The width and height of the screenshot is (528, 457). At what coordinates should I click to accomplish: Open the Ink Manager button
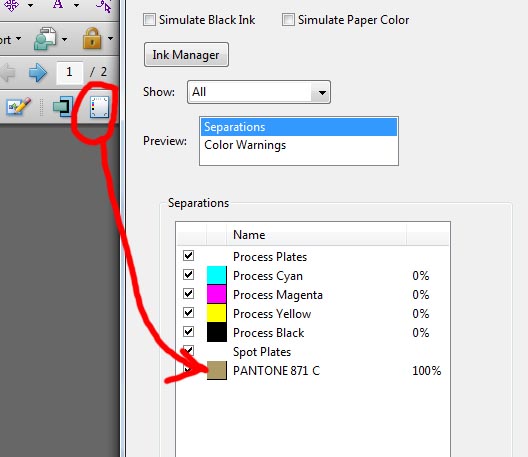click(186, 55)
